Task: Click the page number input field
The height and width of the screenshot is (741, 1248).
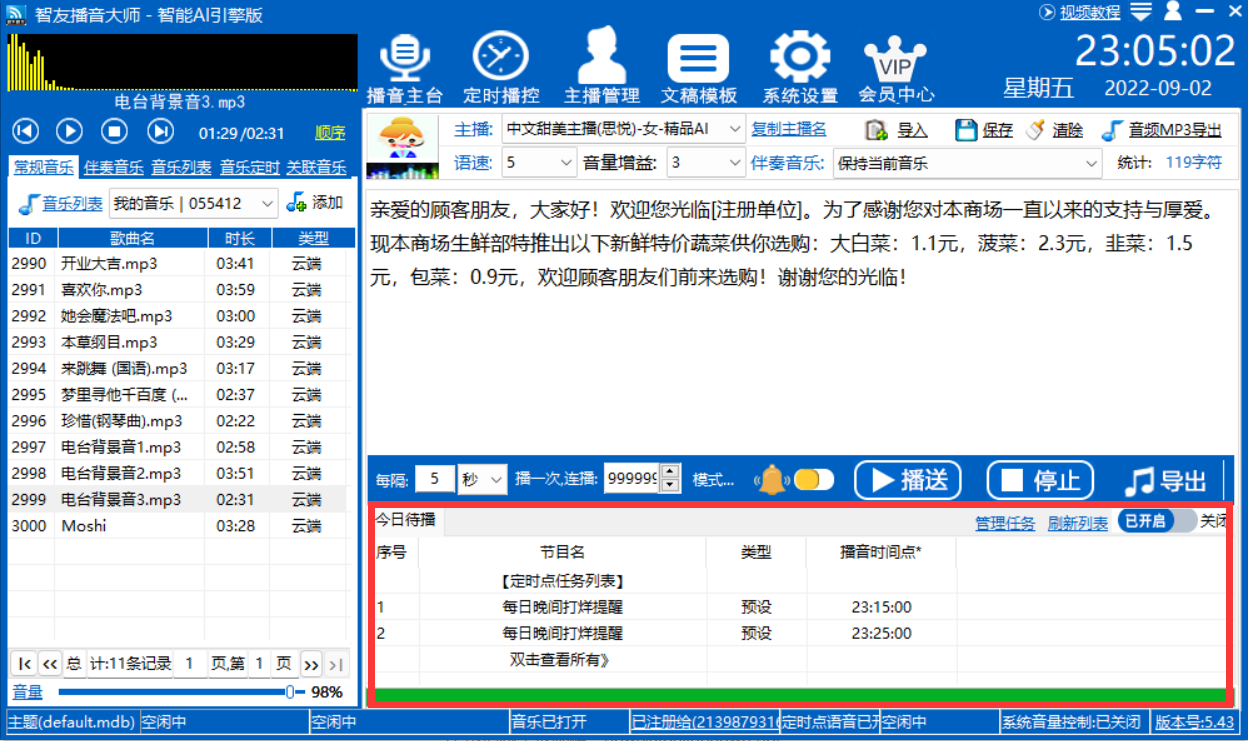Action: point(259,664)
